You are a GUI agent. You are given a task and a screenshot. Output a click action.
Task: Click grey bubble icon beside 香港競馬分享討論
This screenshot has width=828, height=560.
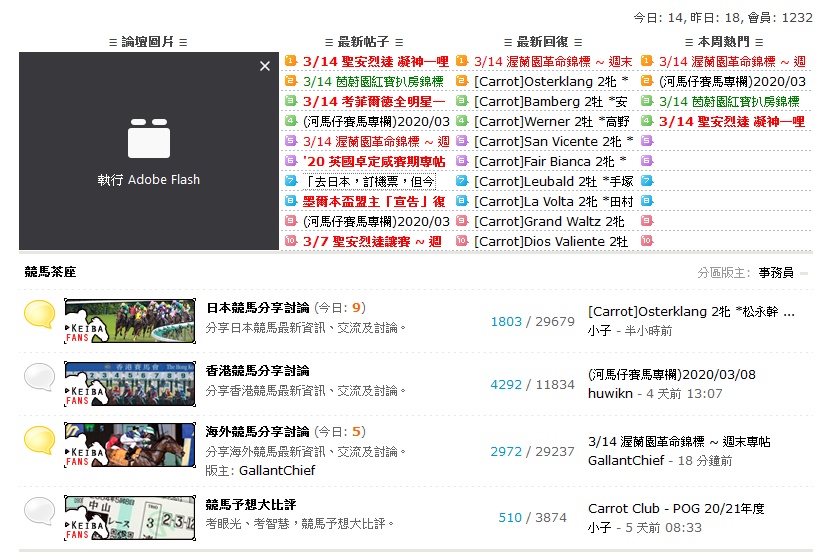click(x=40, y=377)
